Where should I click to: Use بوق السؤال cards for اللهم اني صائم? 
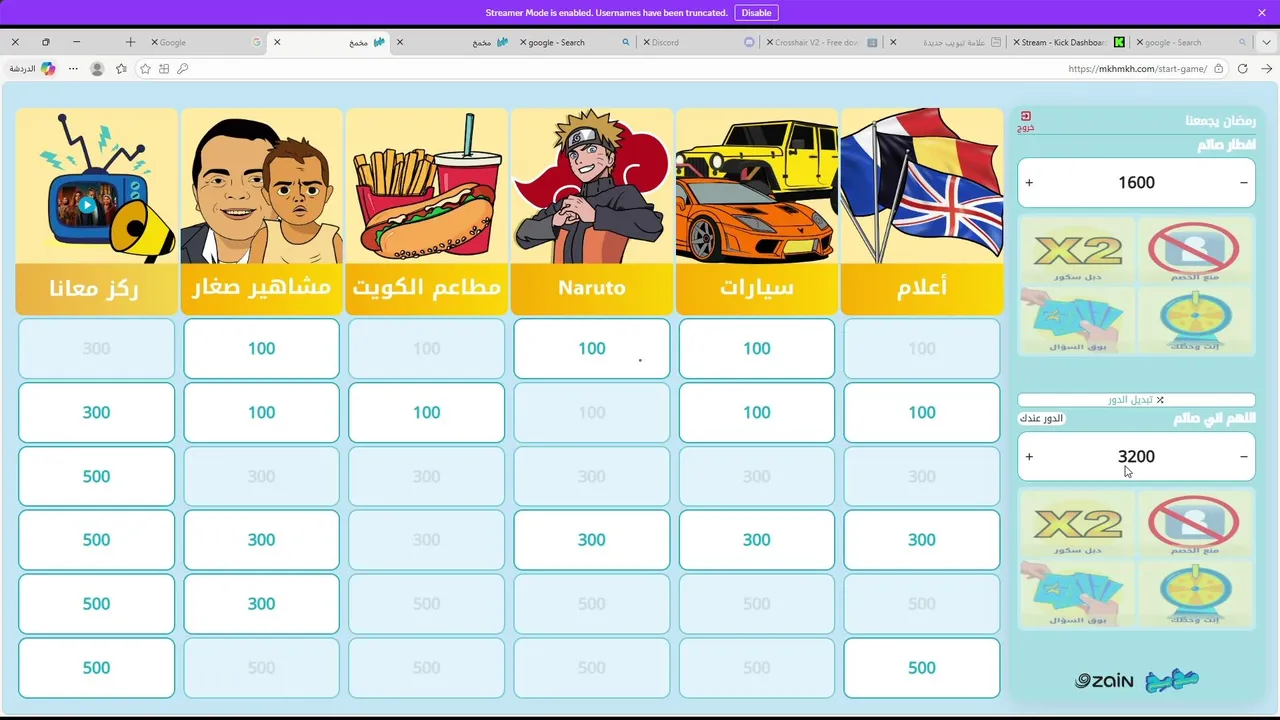click(1078, 593)
